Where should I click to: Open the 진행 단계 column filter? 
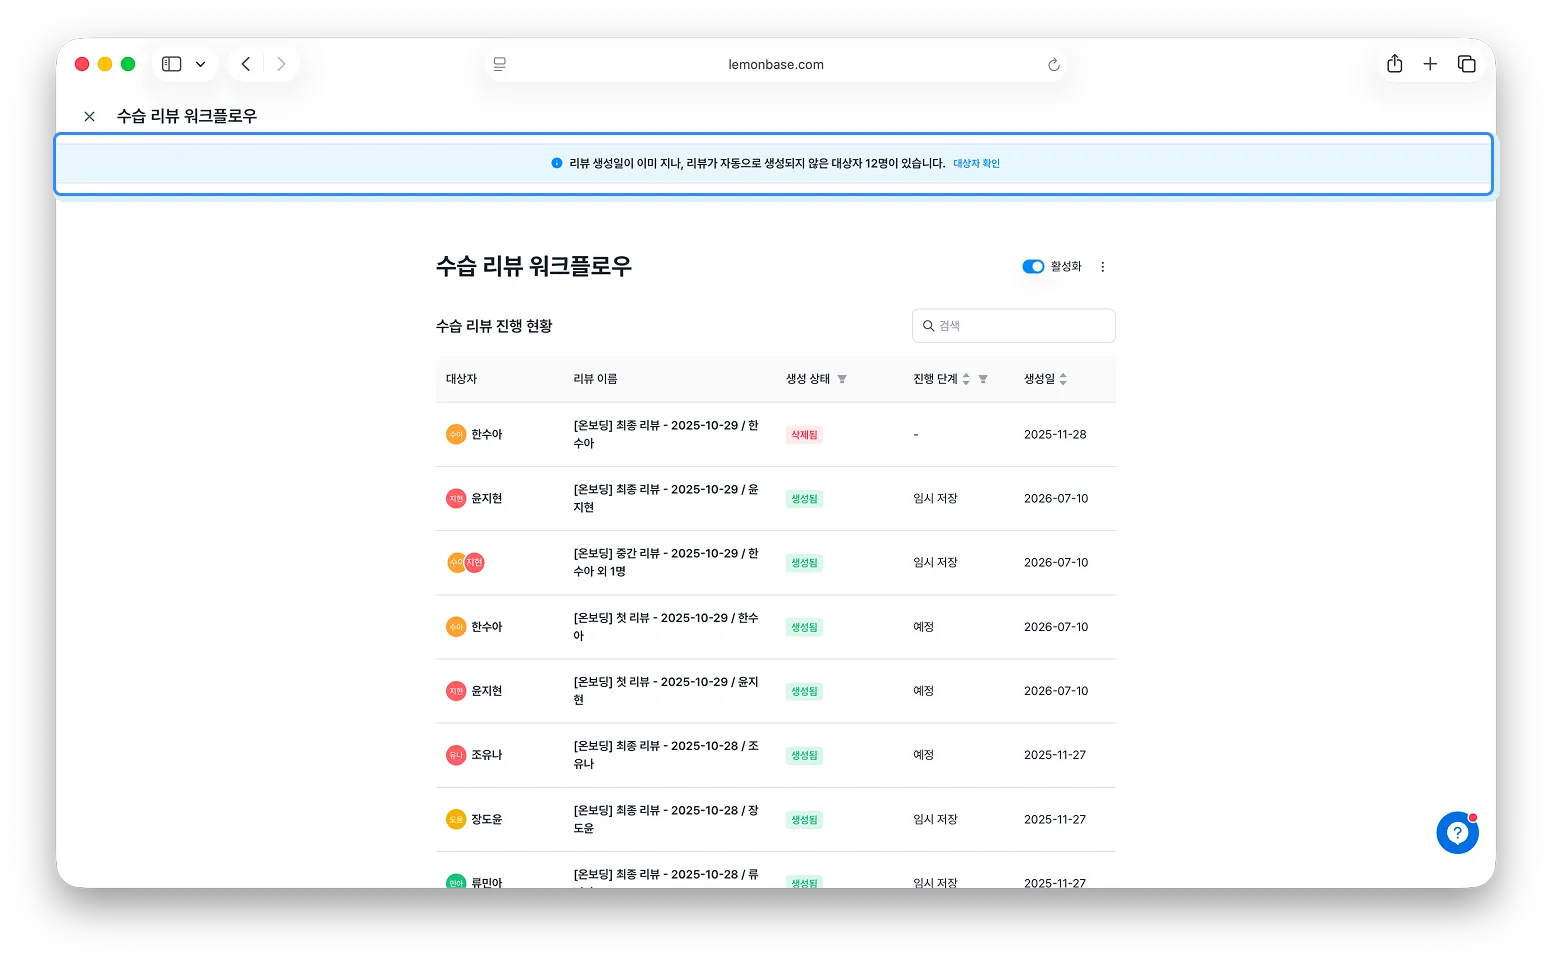tap(983, 379)
